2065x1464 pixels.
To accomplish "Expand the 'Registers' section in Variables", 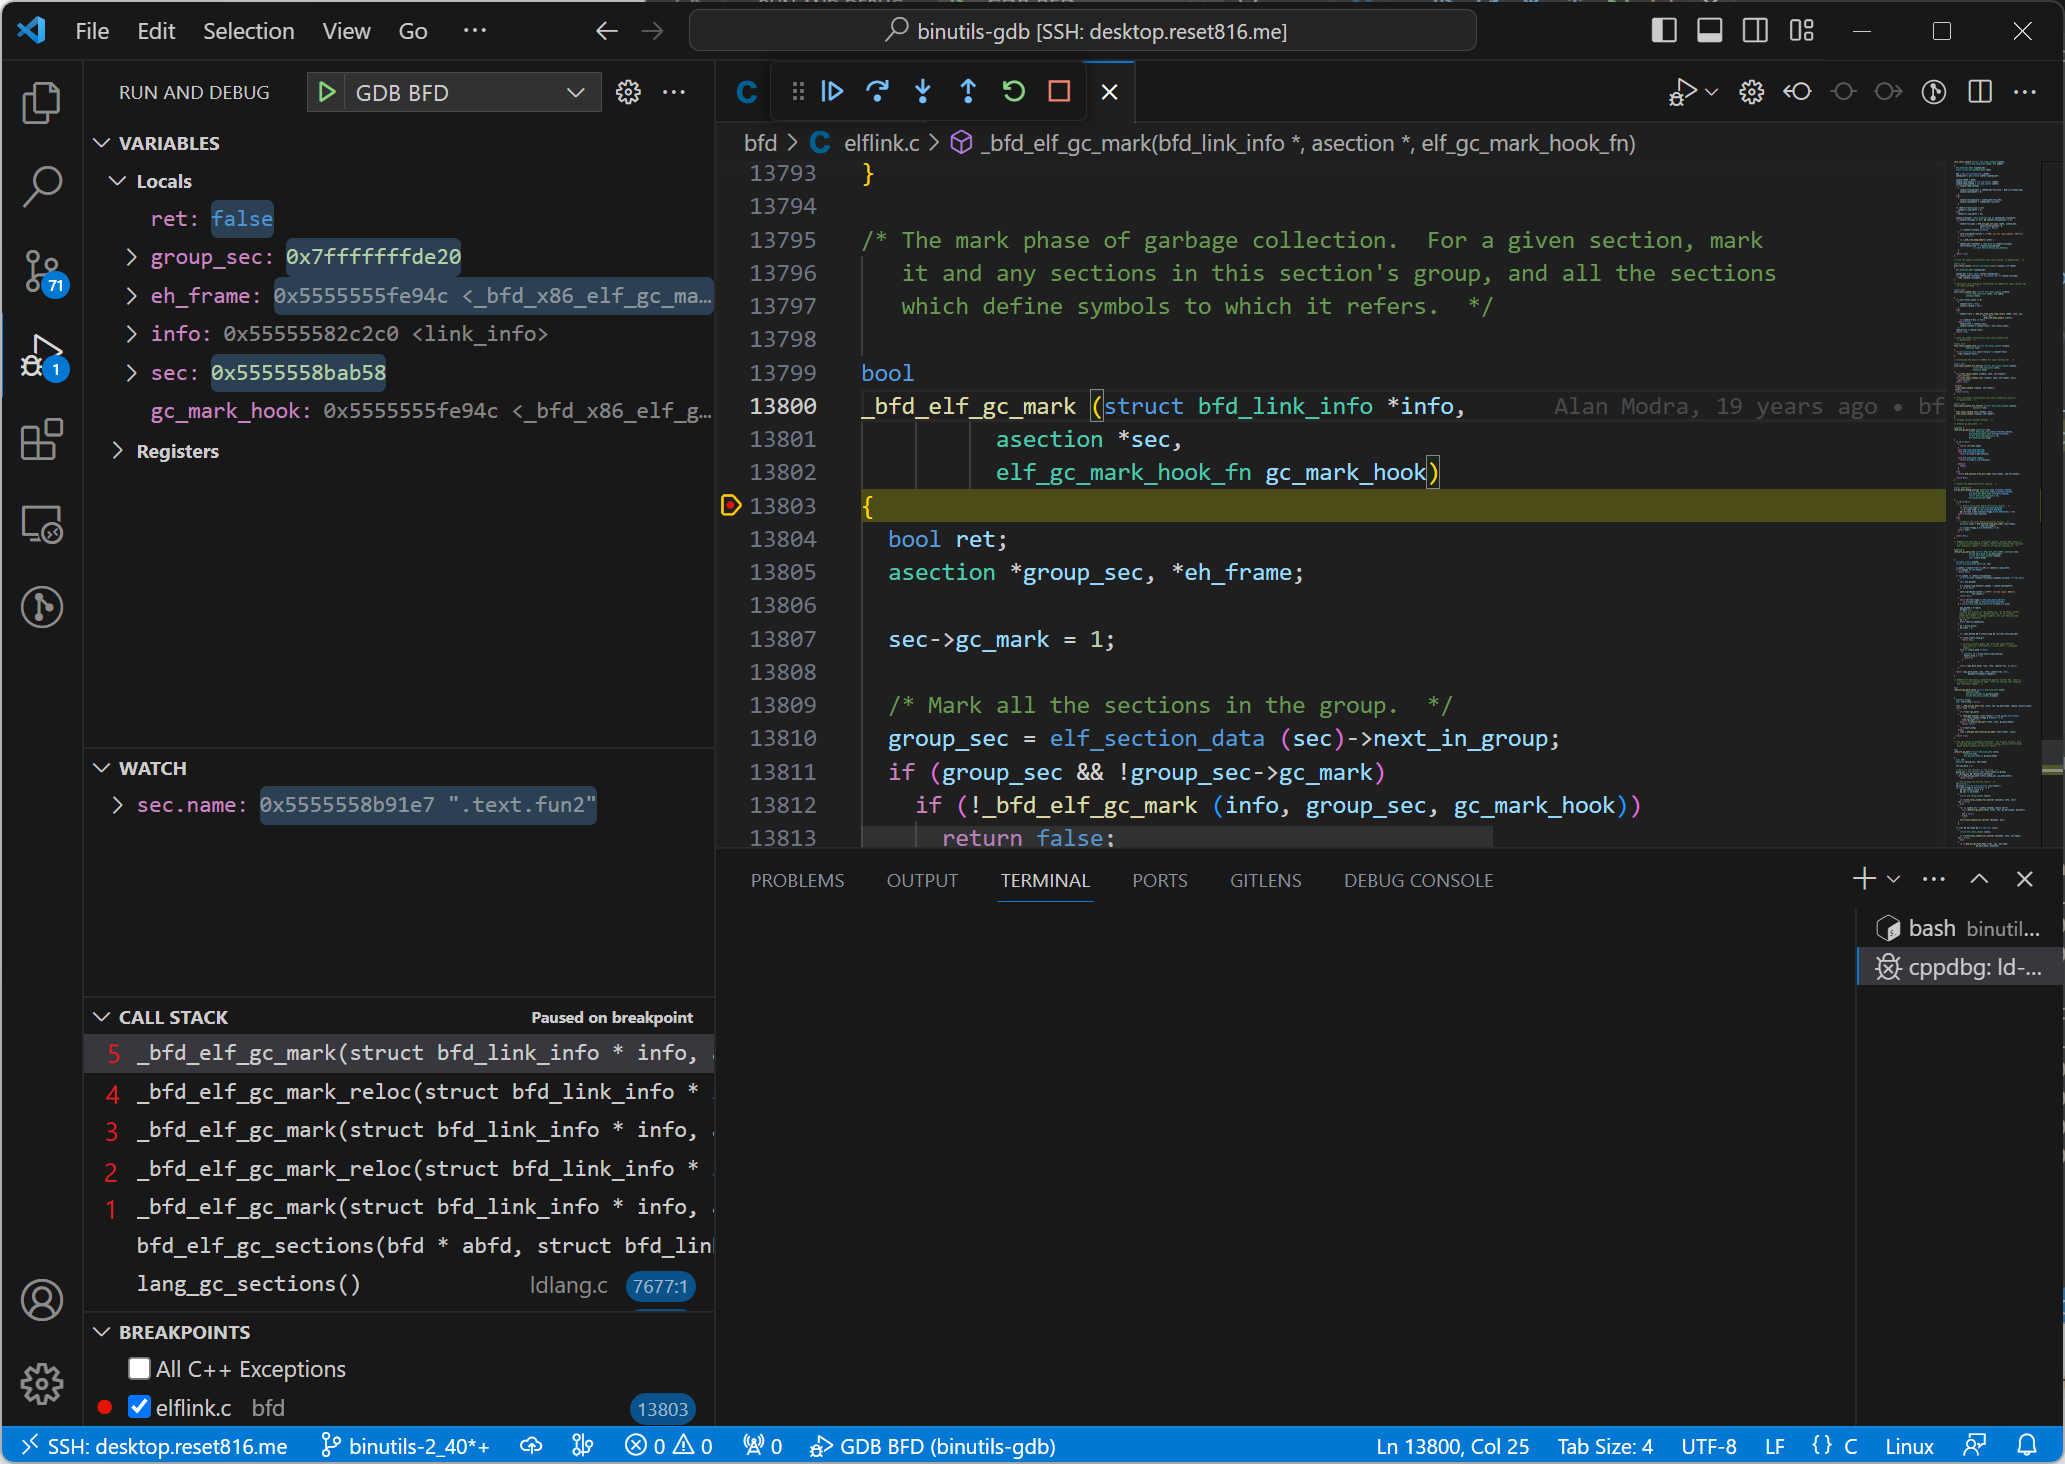I will (119, 450).
